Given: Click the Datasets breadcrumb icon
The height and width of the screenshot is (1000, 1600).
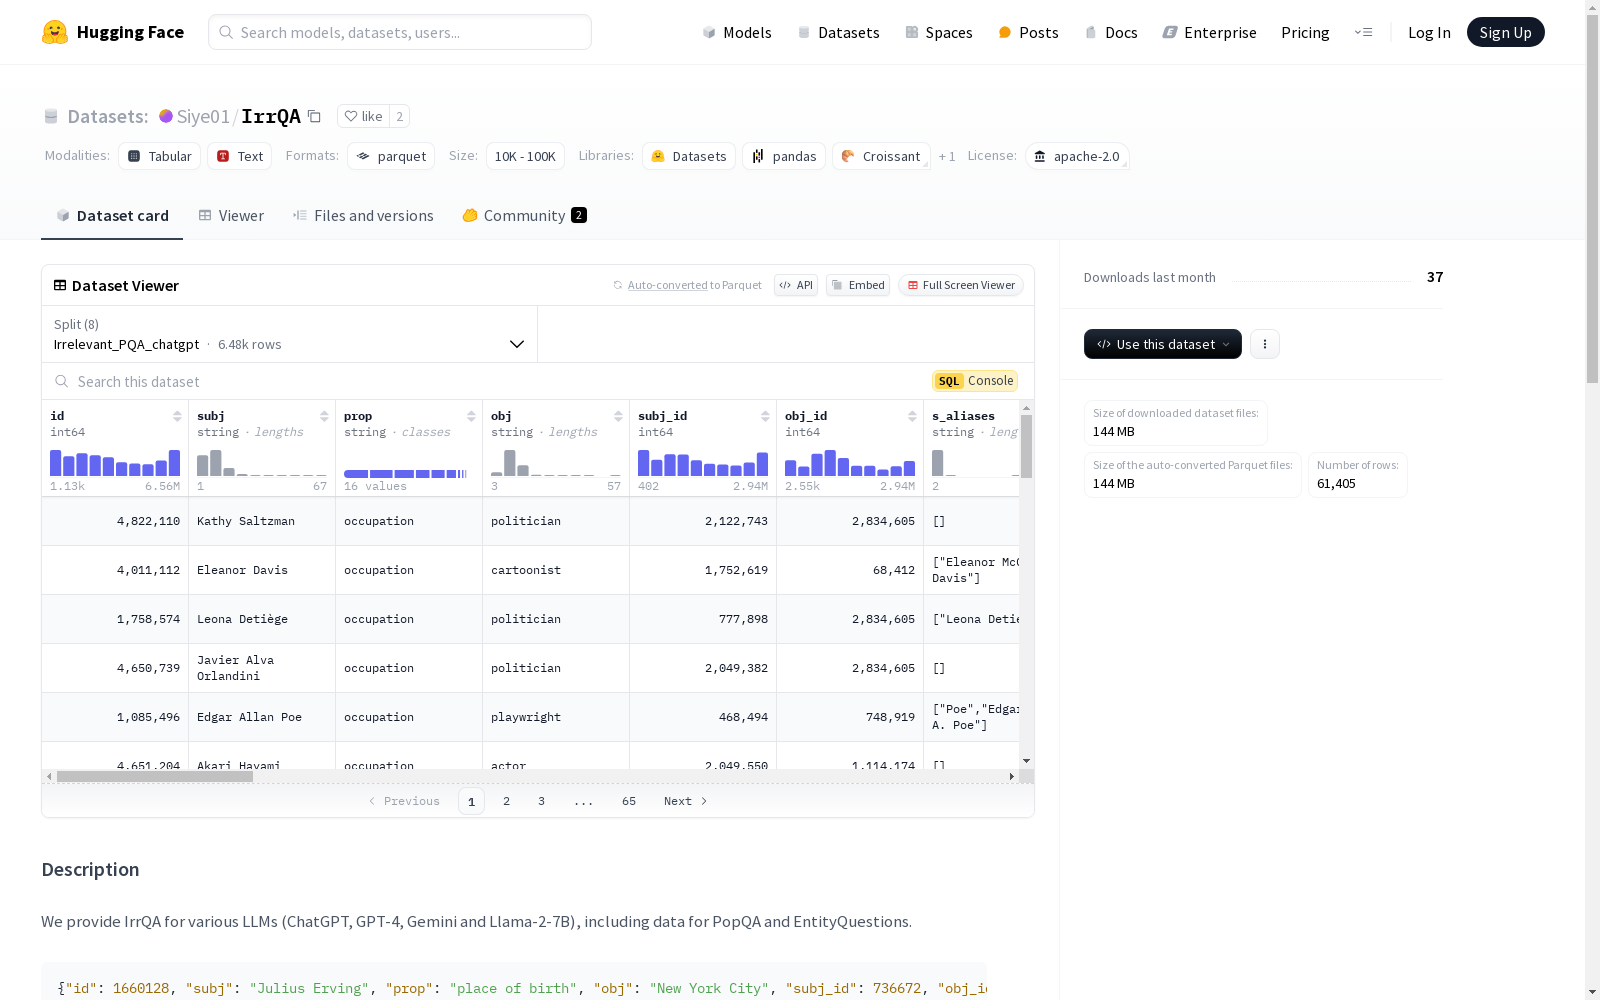Looking at the screenshot, I should tap(51, 116).
